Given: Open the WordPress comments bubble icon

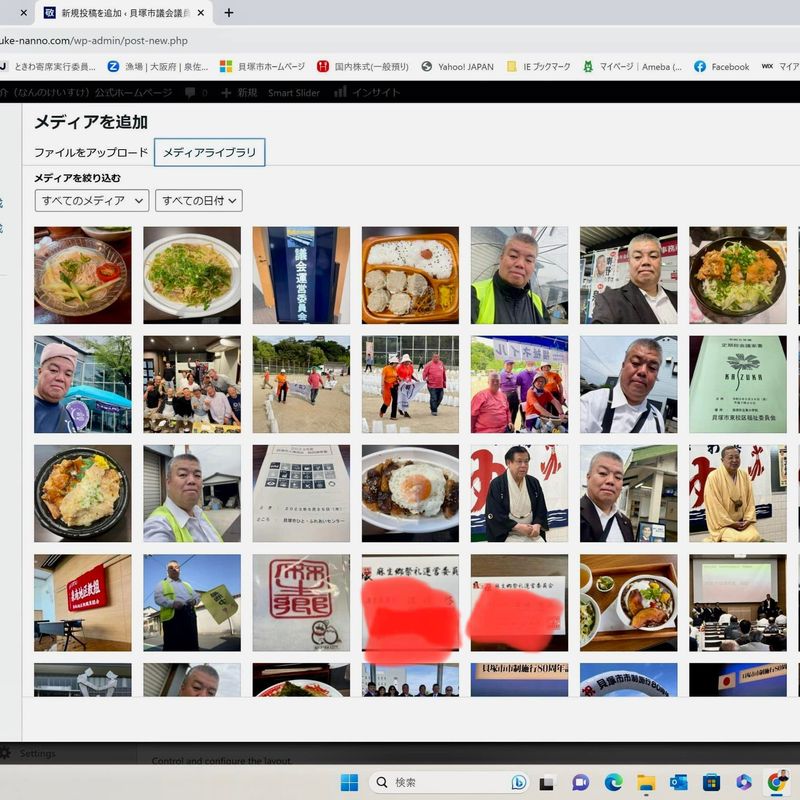Looking at the screenshot, I should (190, 92).
